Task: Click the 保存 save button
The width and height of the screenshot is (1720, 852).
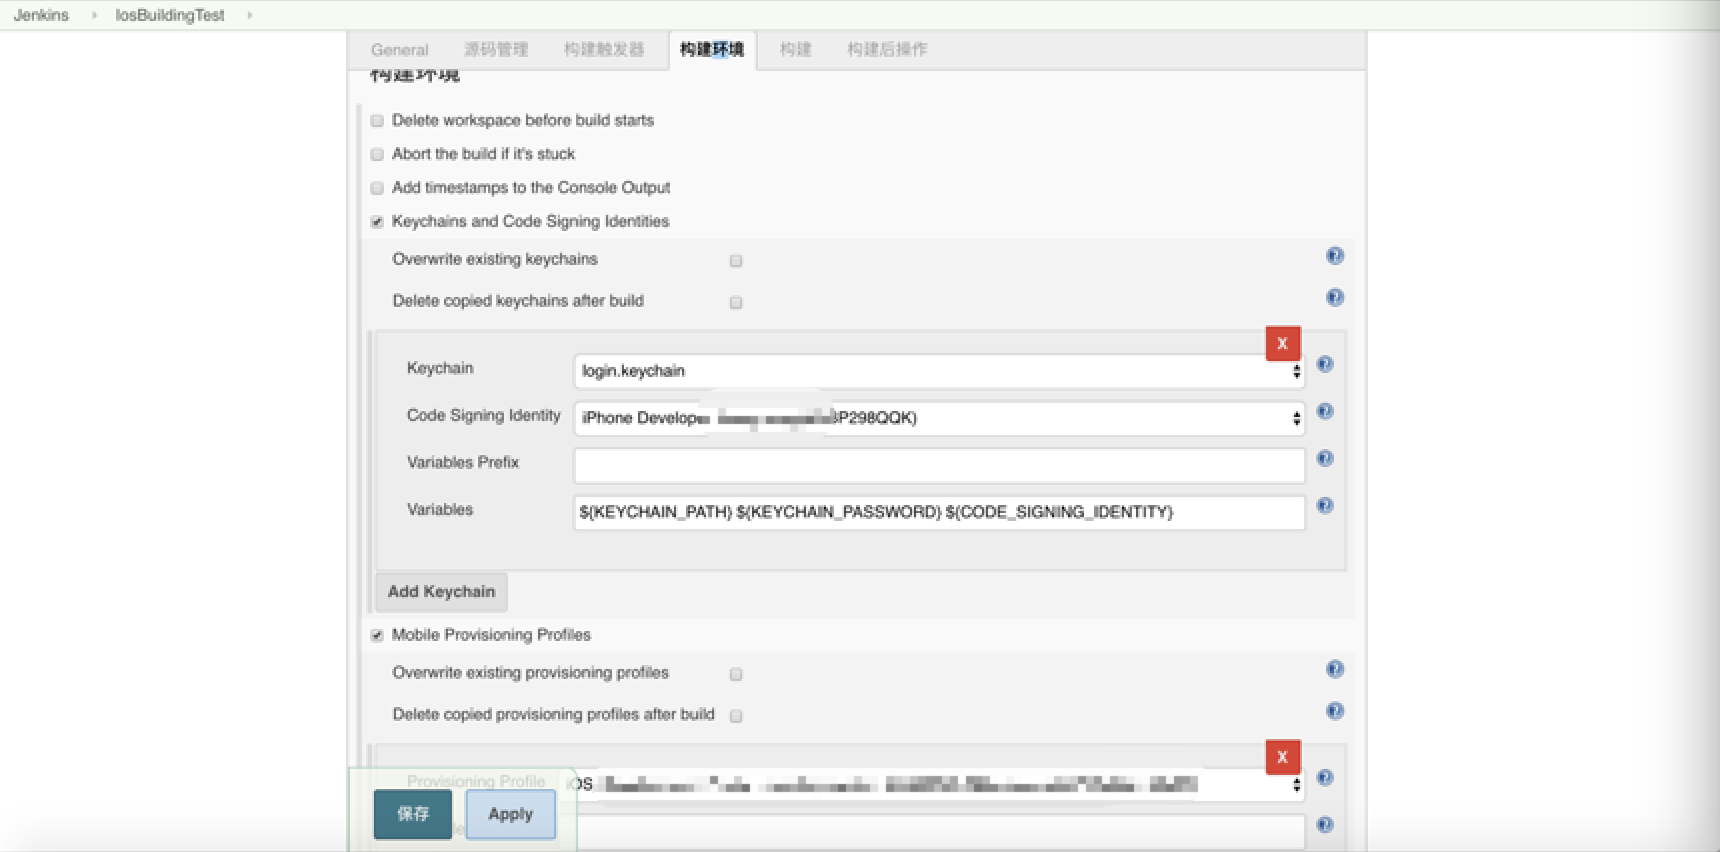Action: [x=413, y=814]
